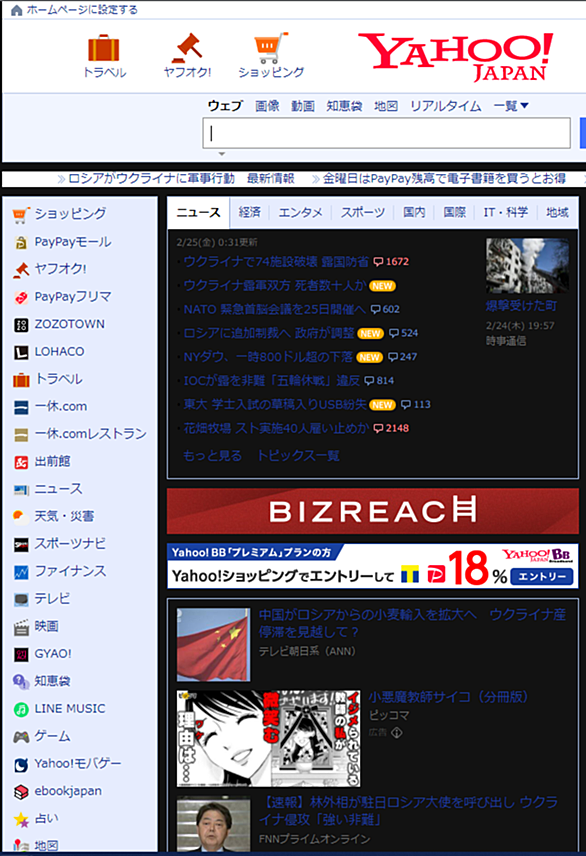
Task: Open the Chinese flag article thumbnail
Action: tap(214, 645)
